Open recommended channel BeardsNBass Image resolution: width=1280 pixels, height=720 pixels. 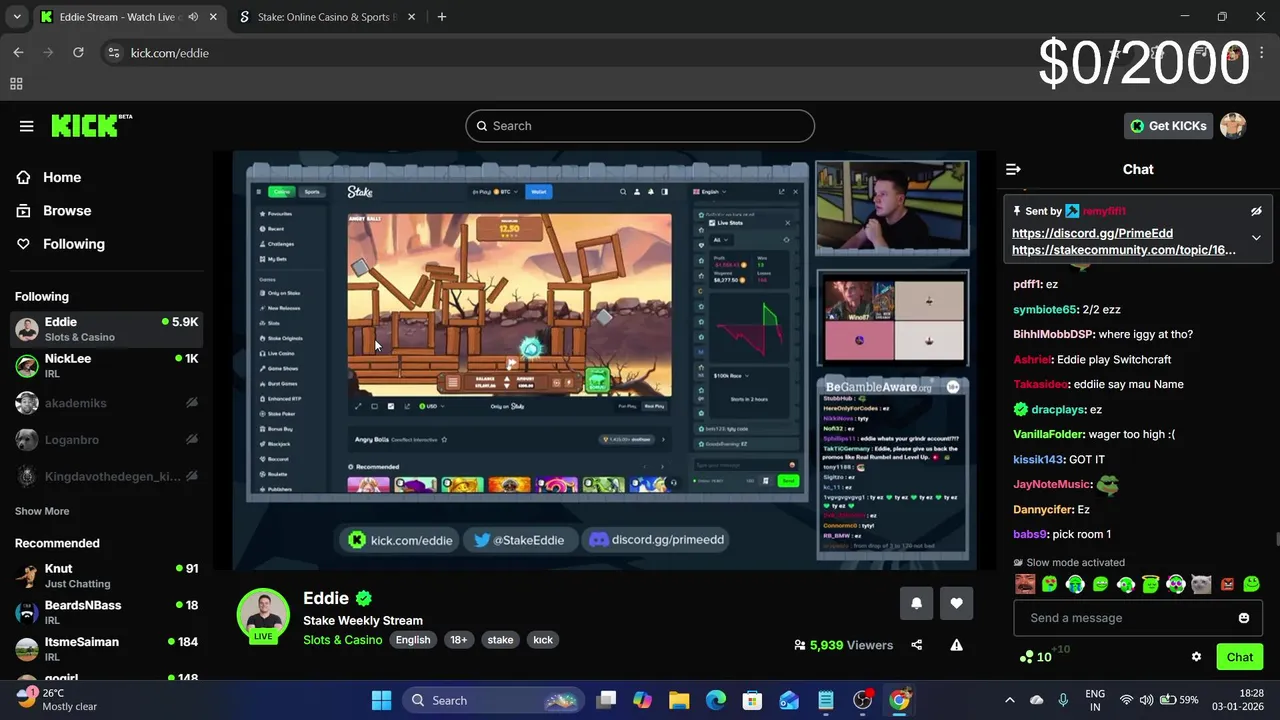pos(106,612)
